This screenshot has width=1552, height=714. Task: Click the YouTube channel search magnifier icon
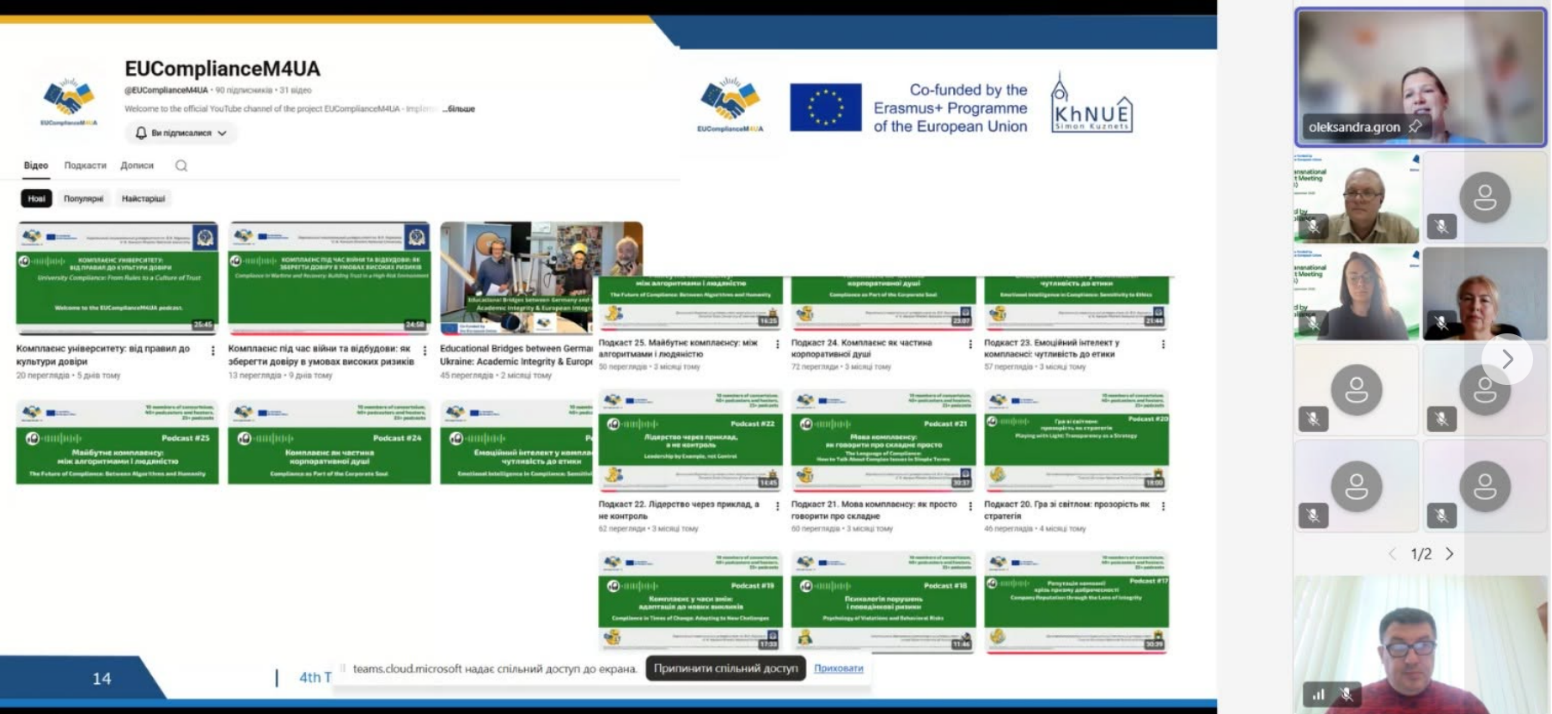(181, 166)
